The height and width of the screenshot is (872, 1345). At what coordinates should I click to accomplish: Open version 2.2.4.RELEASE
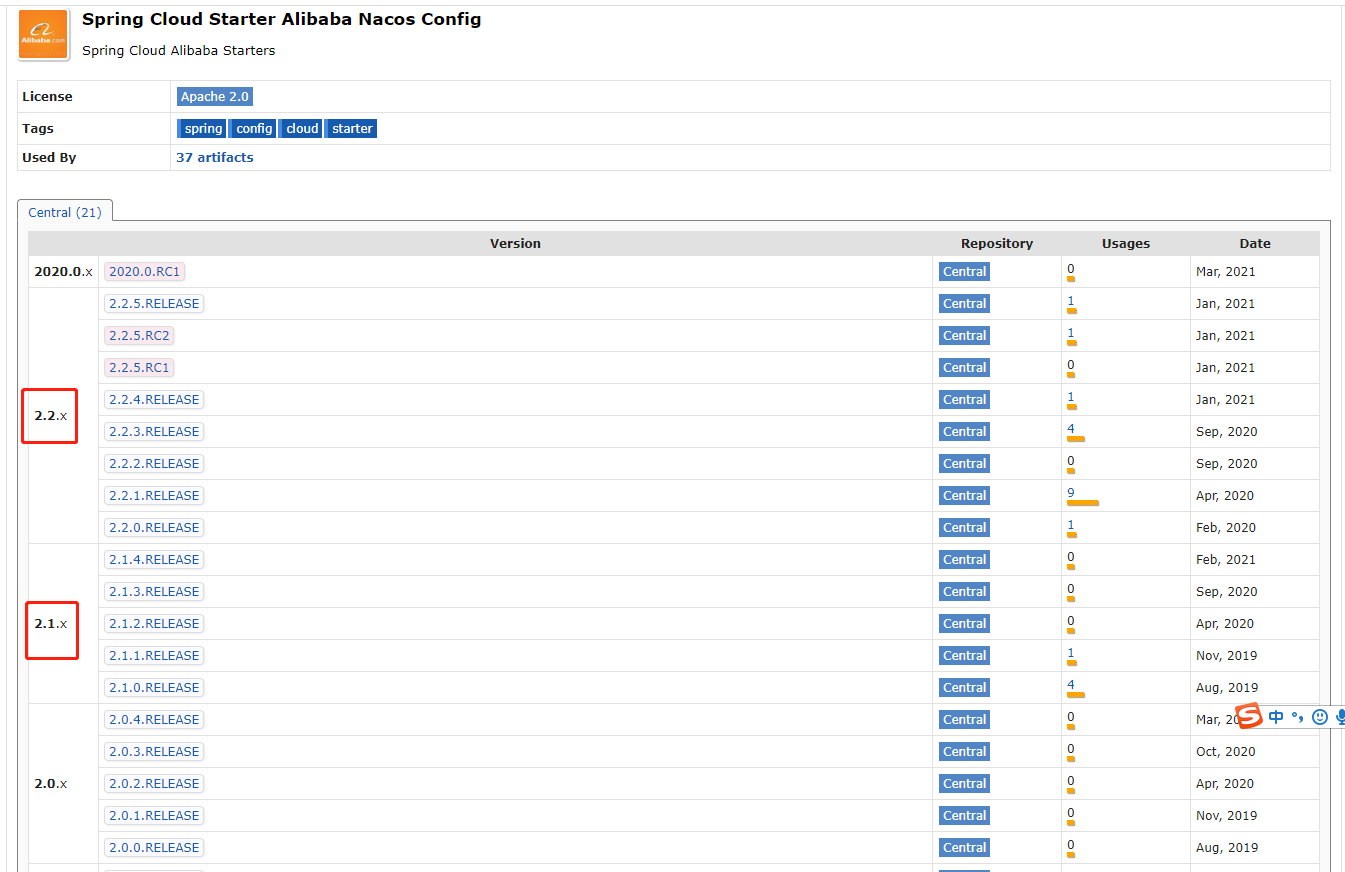(x=154, y=400)
